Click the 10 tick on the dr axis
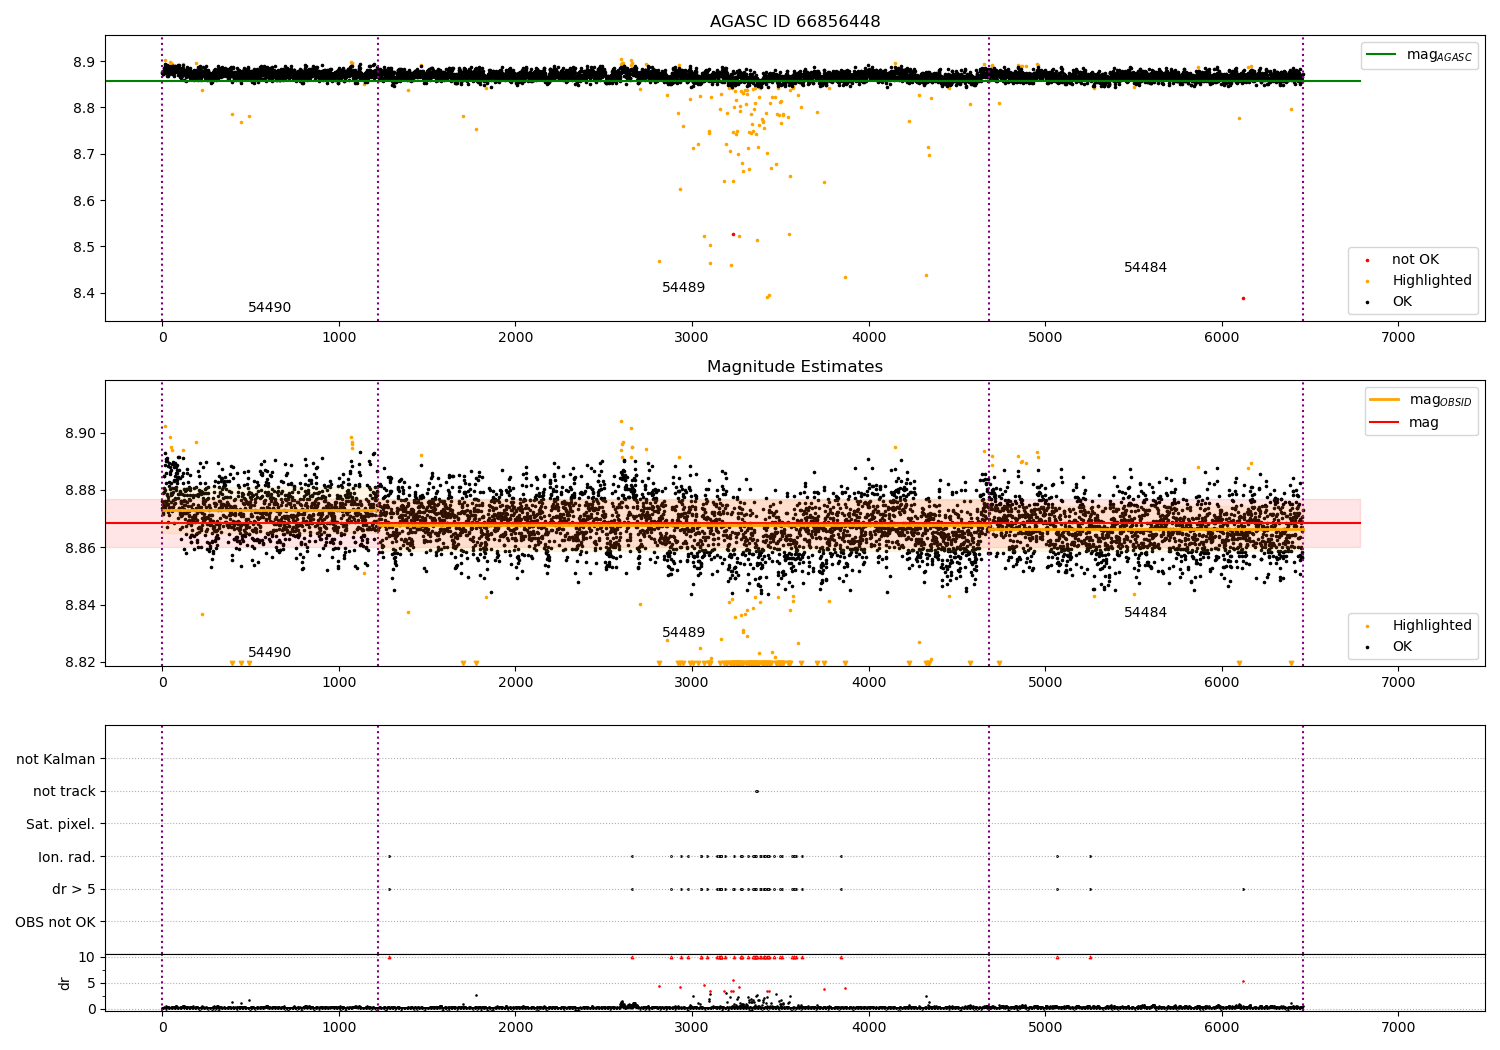 [87, 957]
